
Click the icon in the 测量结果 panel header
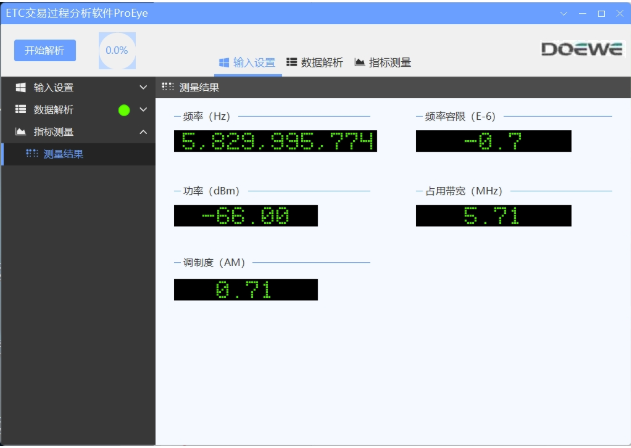(167, 88)
